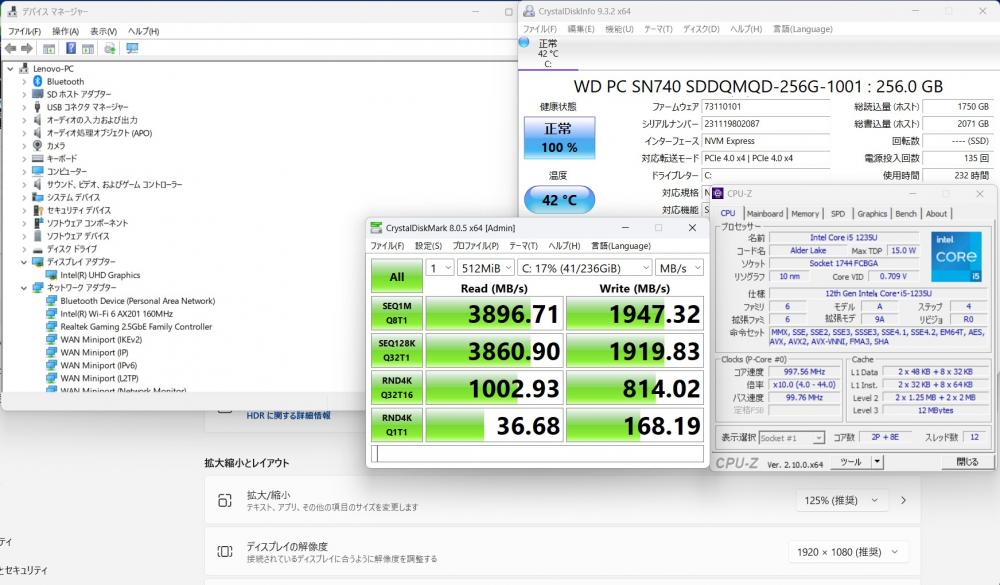Click the USB plug icon for USB コネクタ マネージャー
This screenshot has height=585, width=1000.
[38, 107]
